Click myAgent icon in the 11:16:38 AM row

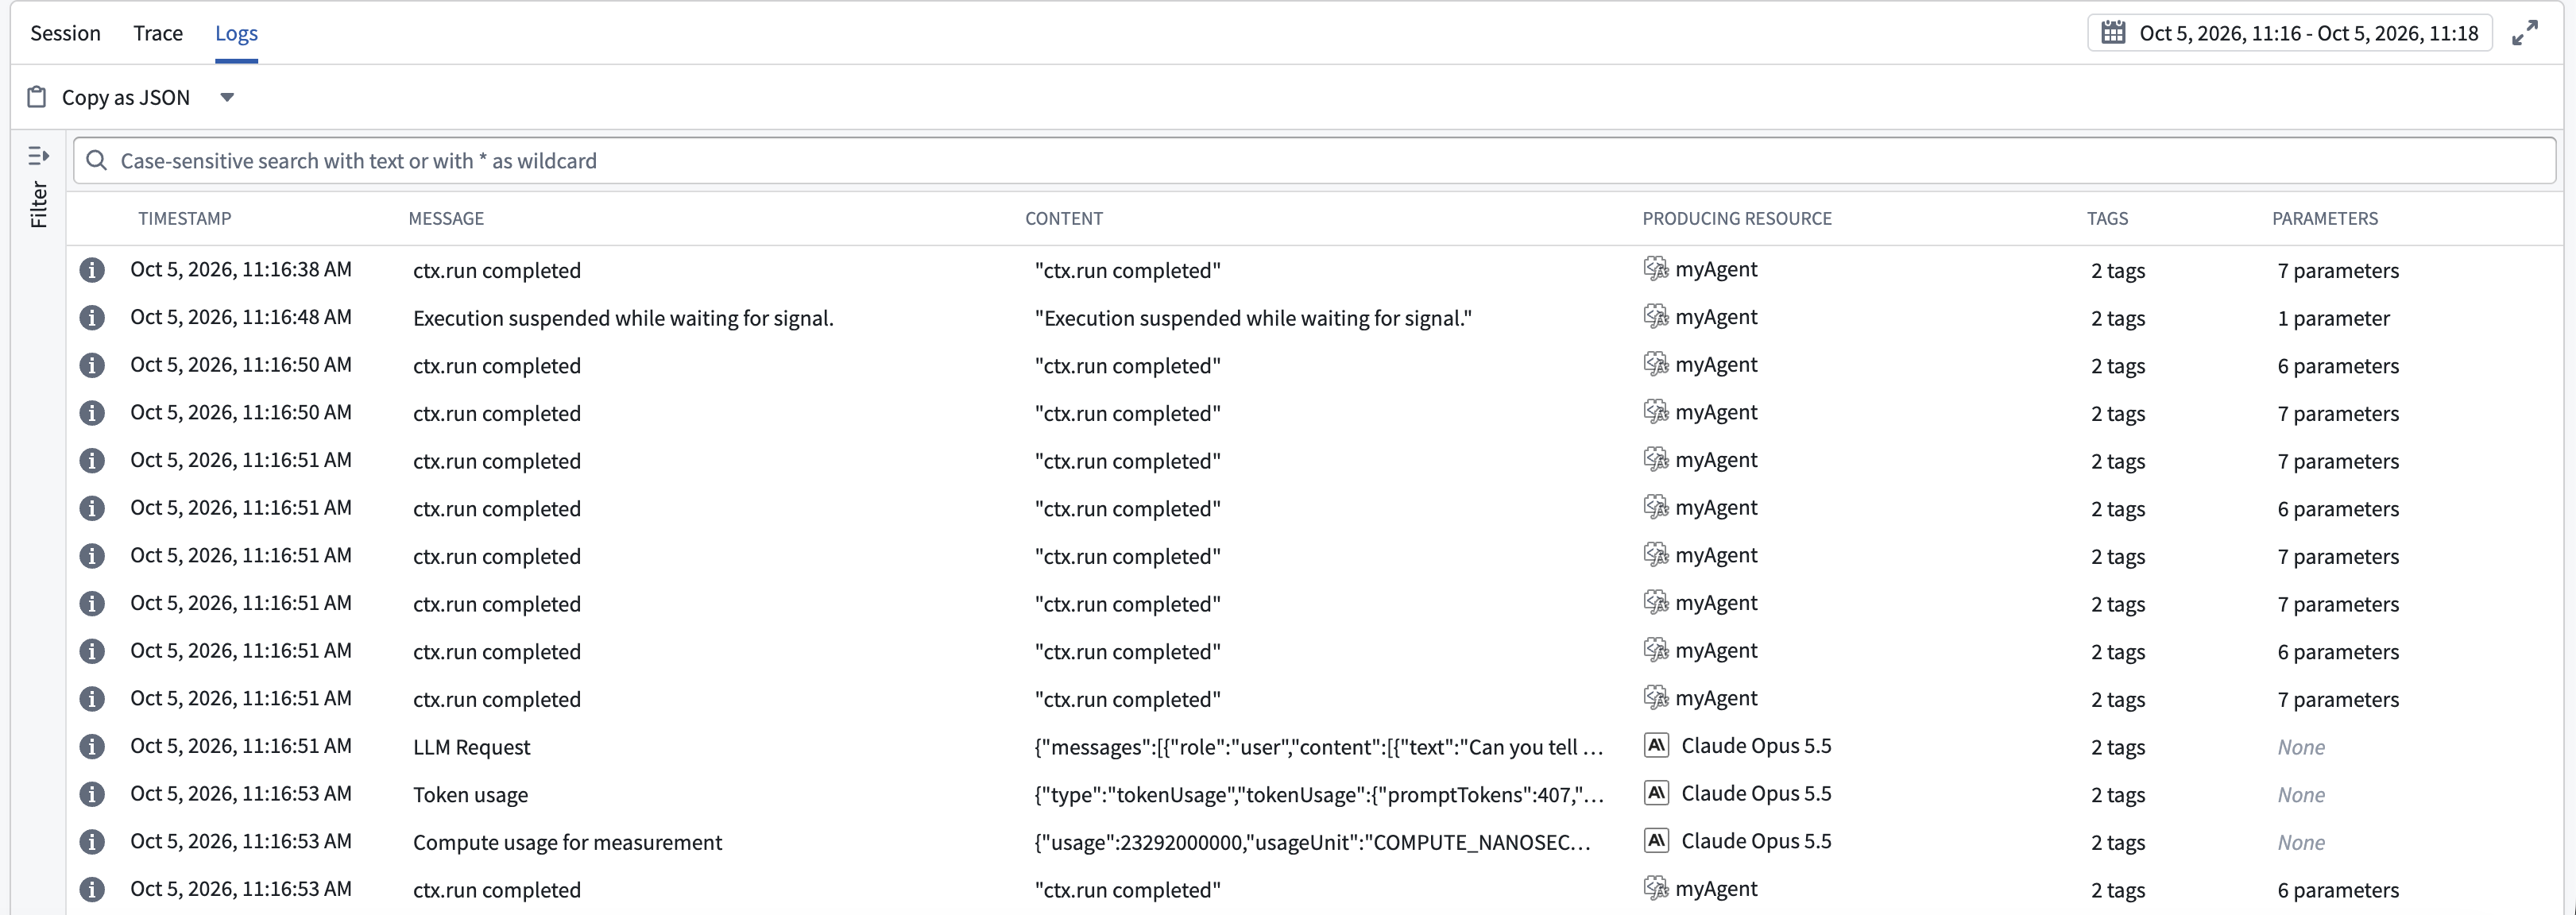[1656, 268]
